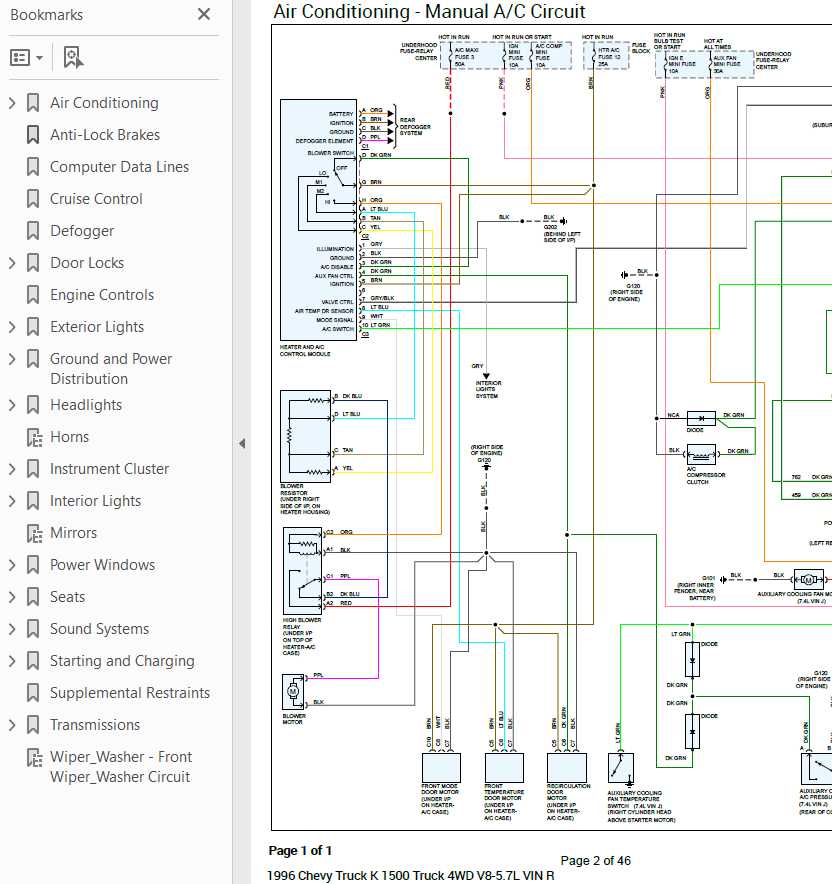Image resolution: width=832 pixels, height=884 pixels.
Task: Go to Anti-Lock Brakes bookmark
Action: tap(105, 135)
